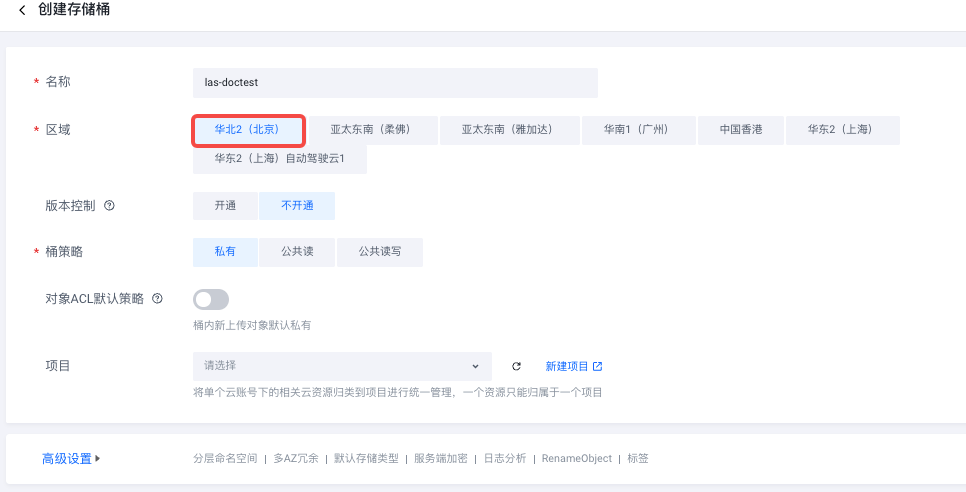
Task: Click 多AZ冗余 in advanced settings
Action: [296, 459]
